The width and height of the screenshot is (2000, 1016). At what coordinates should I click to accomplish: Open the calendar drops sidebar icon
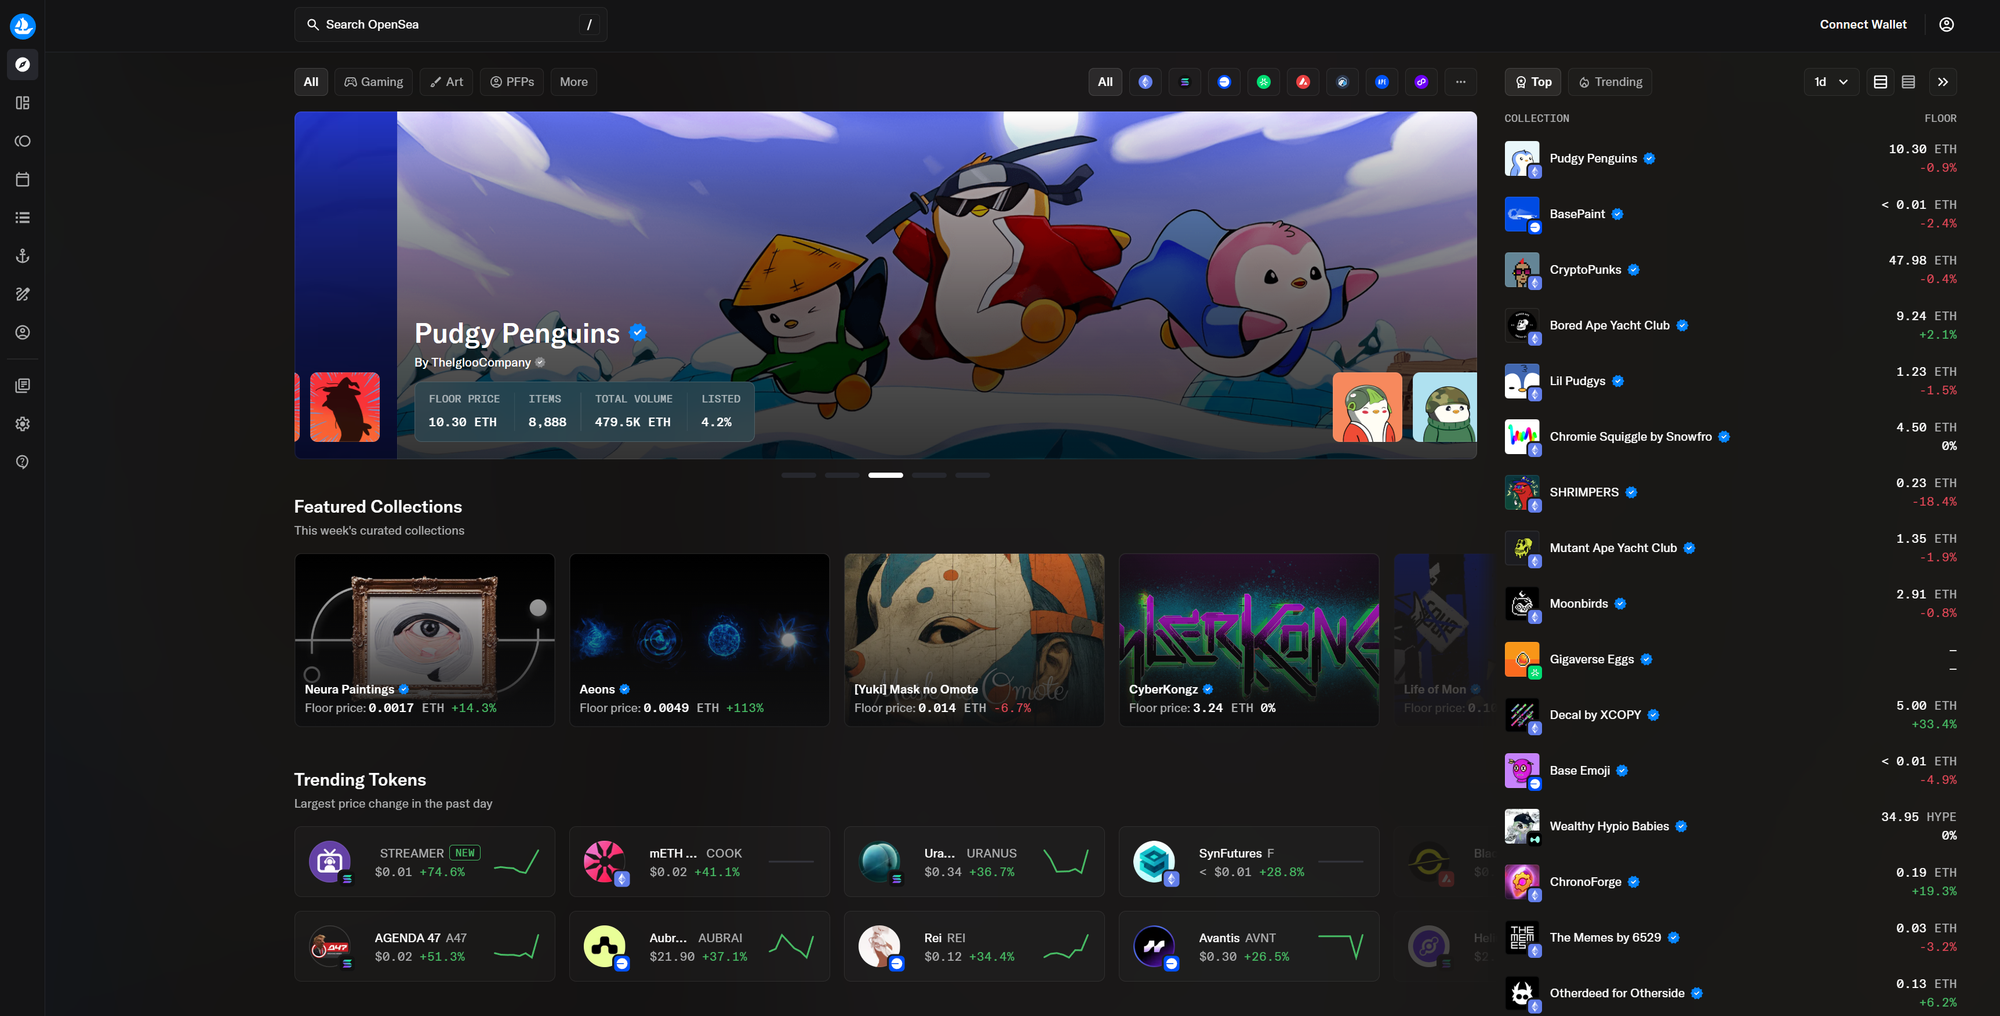pos(22,179)
